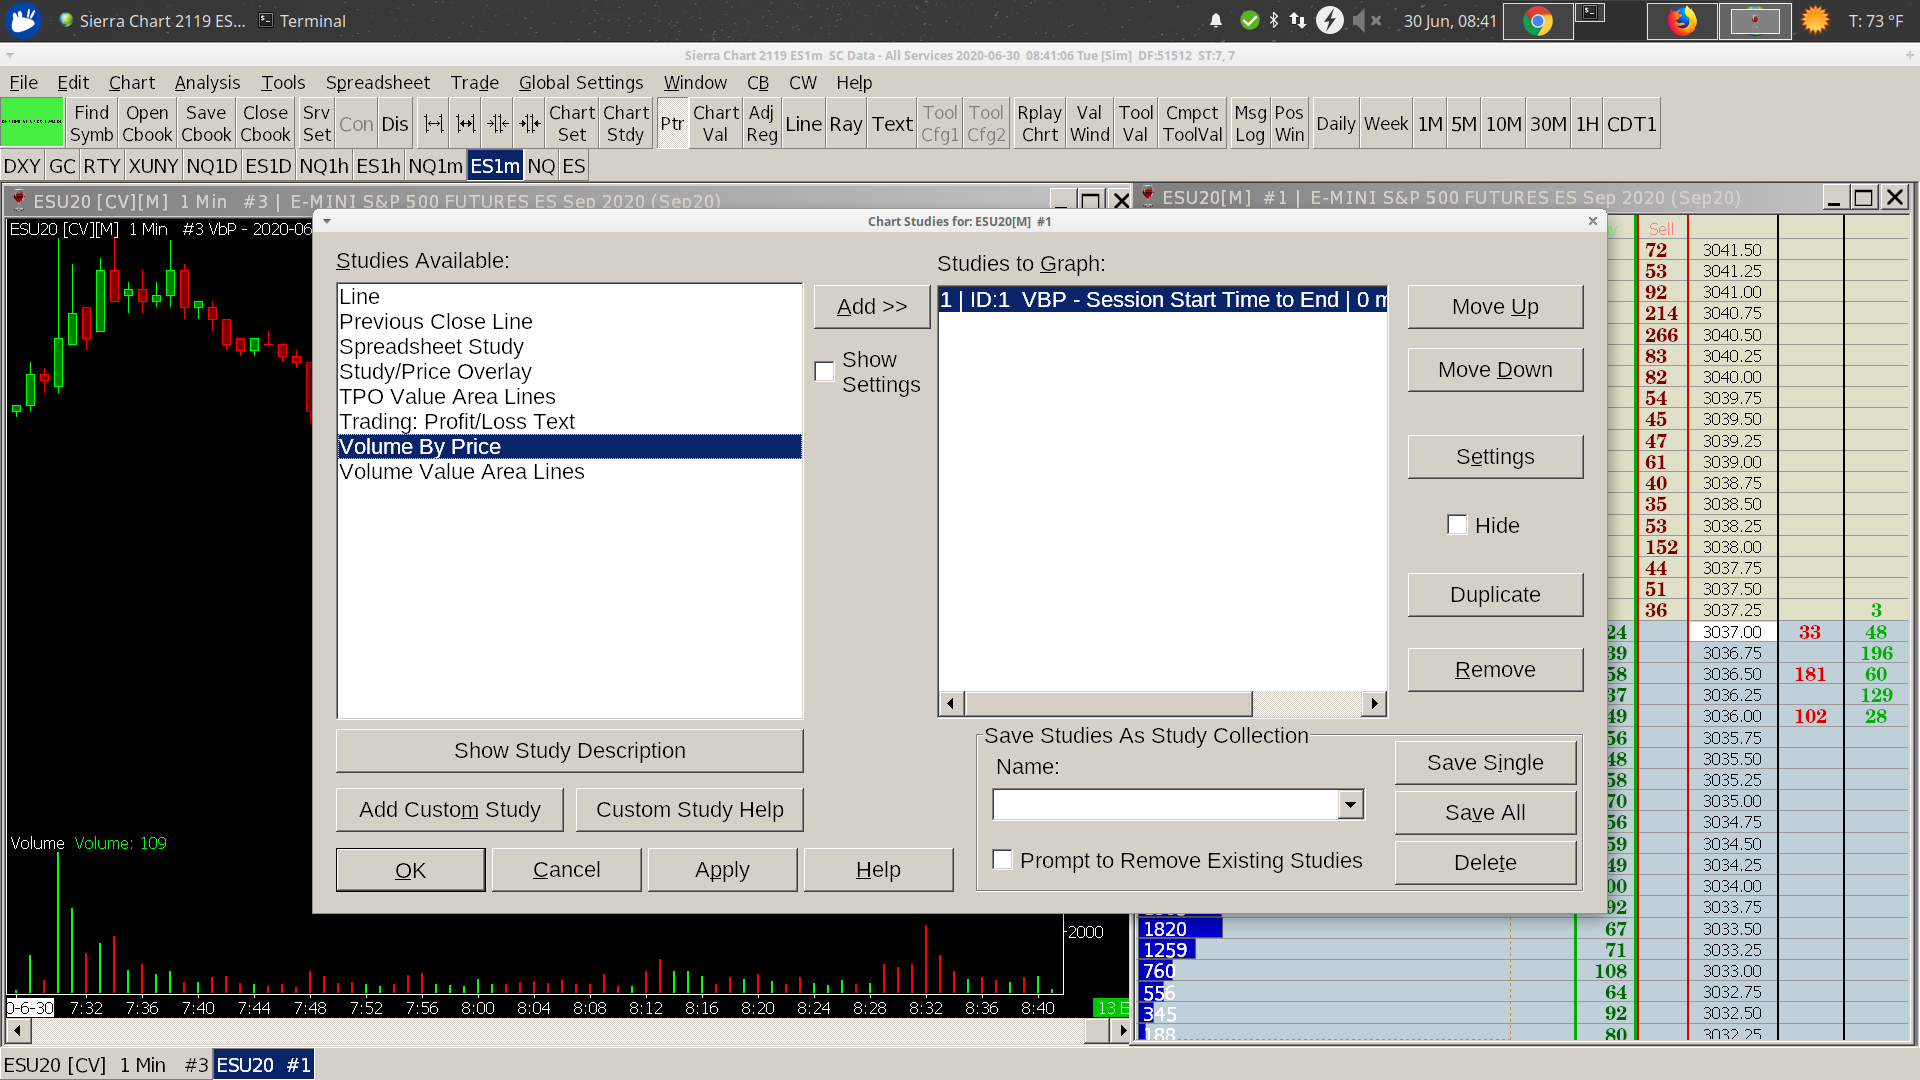This screenshot has height=1080, width=1920.
Task: Check the Hide study checkbox
Action: tap(1457, 525)
